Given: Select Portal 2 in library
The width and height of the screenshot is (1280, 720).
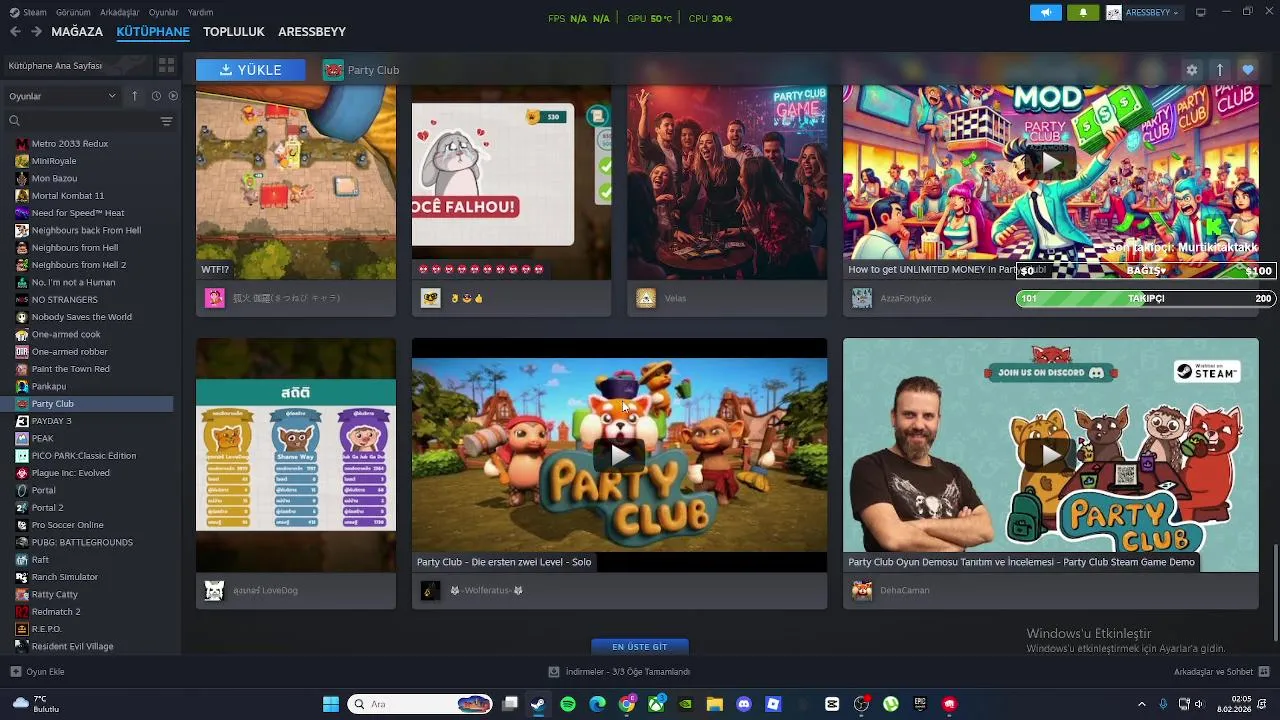Looking at the screenshot, I should (x=47, y=508).
